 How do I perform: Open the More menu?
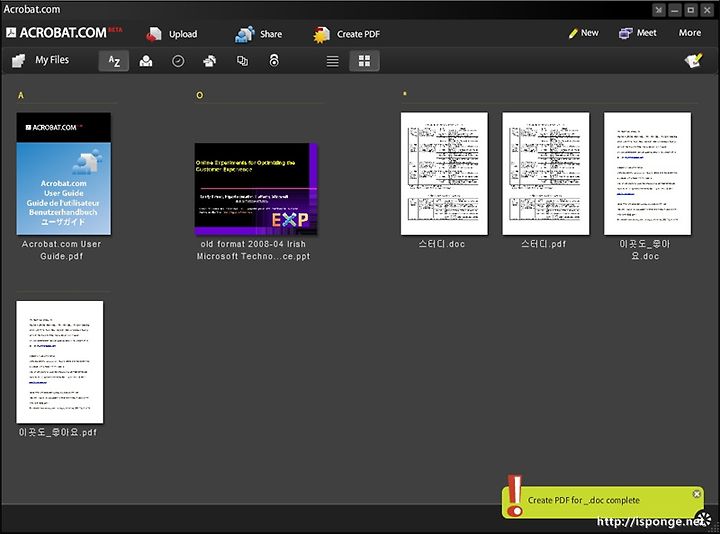(x=690, y=33)
